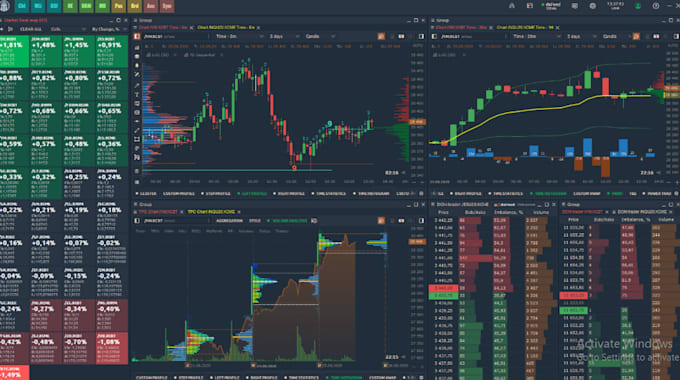The image size is (680, 380).
Task: Click the application logo icon at top left
Action: click(x=5, y=6)
